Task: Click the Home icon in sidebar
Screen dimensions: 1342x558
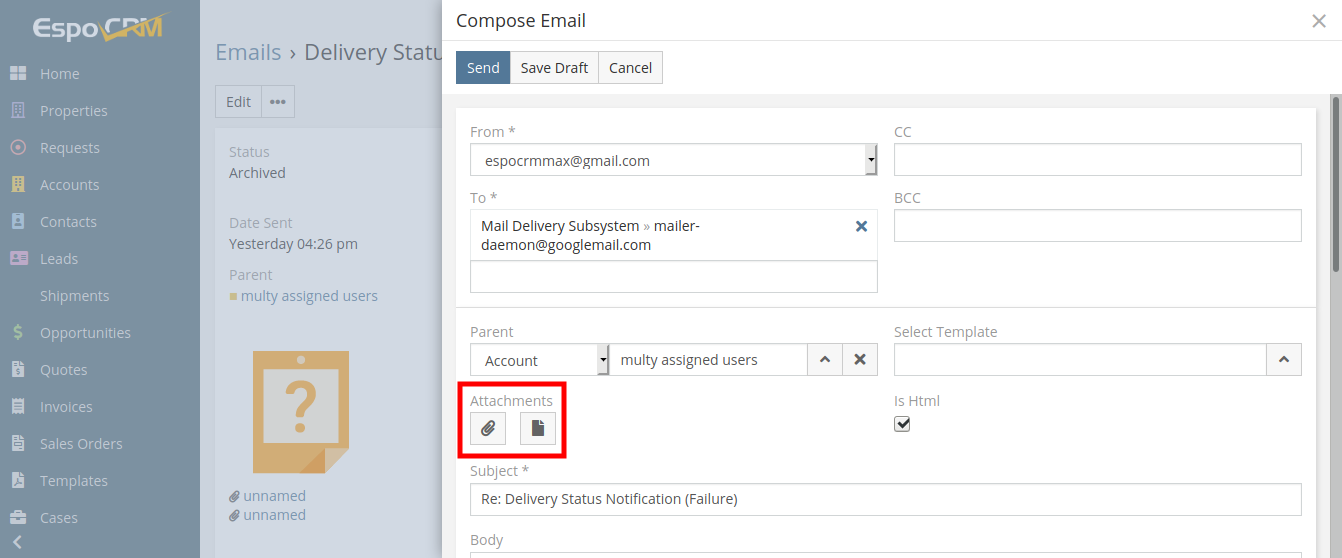Action: 18,74
